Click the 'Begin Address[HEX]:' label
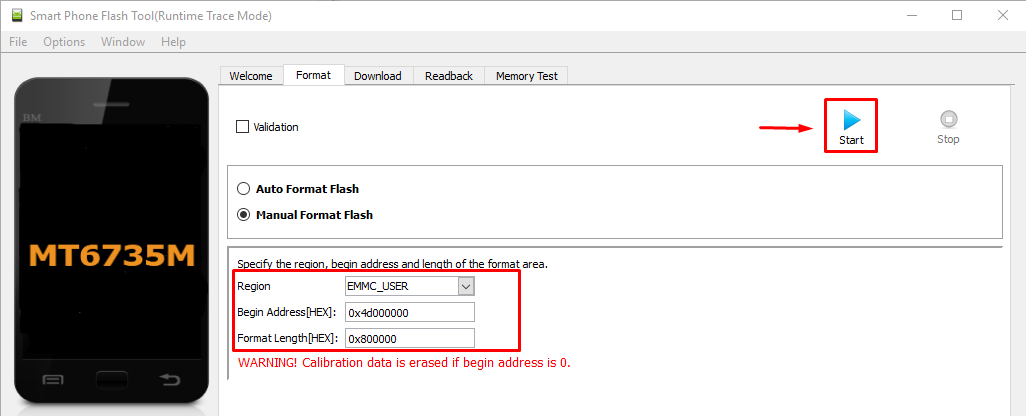Image resolution: width=1026 pixels, height=416 pixels. (287, 313)
